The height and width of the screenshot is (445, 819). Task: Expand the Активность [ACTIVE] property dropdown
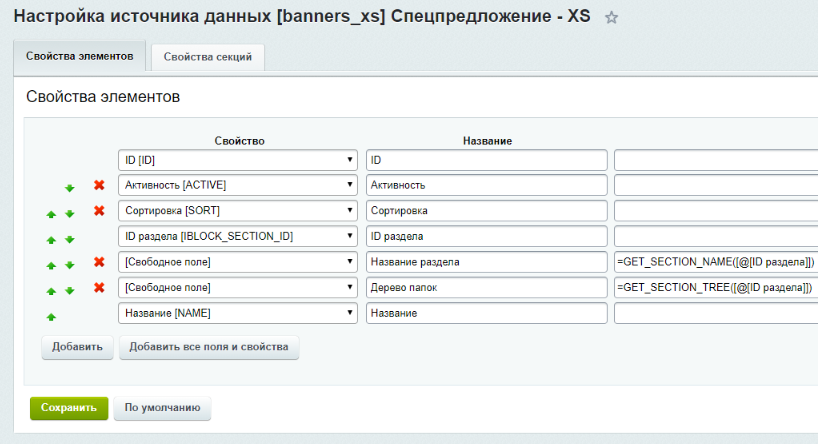click(x=237, y=185)
